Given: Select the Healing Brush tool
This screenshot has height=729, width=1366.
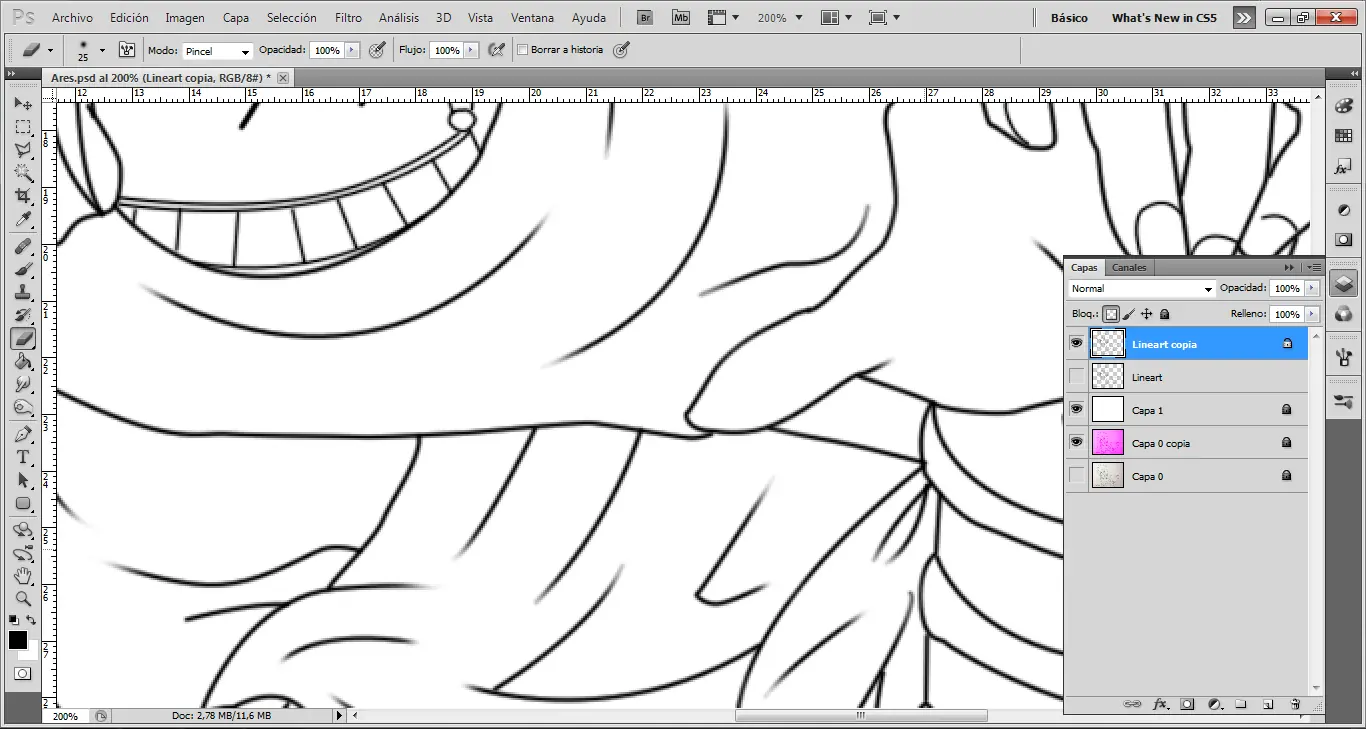Looking at the screenshot, I should click(x=23, y=246).
